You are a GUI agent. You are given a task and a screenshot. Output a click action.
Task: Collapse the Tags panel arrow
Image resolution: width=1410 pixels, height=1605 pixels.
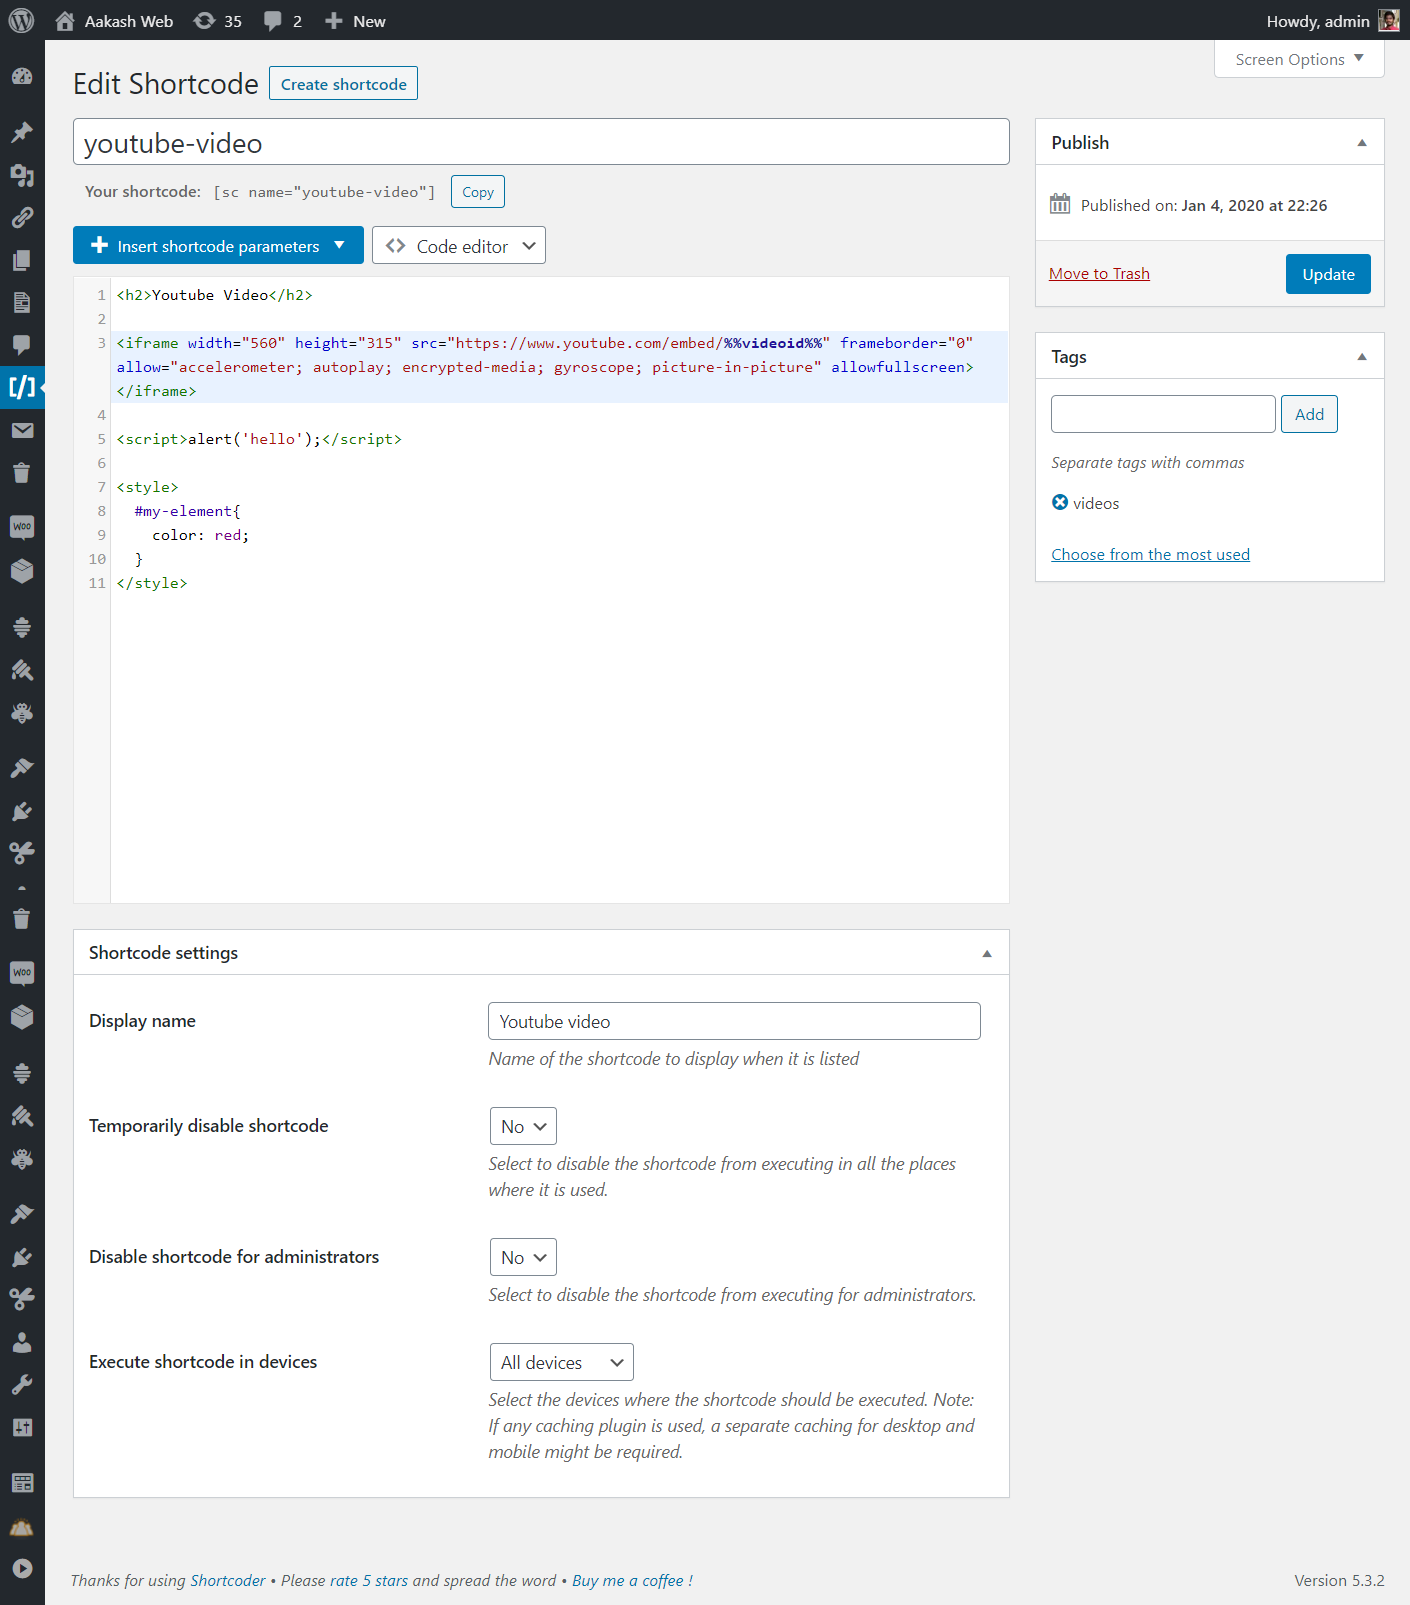coord(1362,357)
